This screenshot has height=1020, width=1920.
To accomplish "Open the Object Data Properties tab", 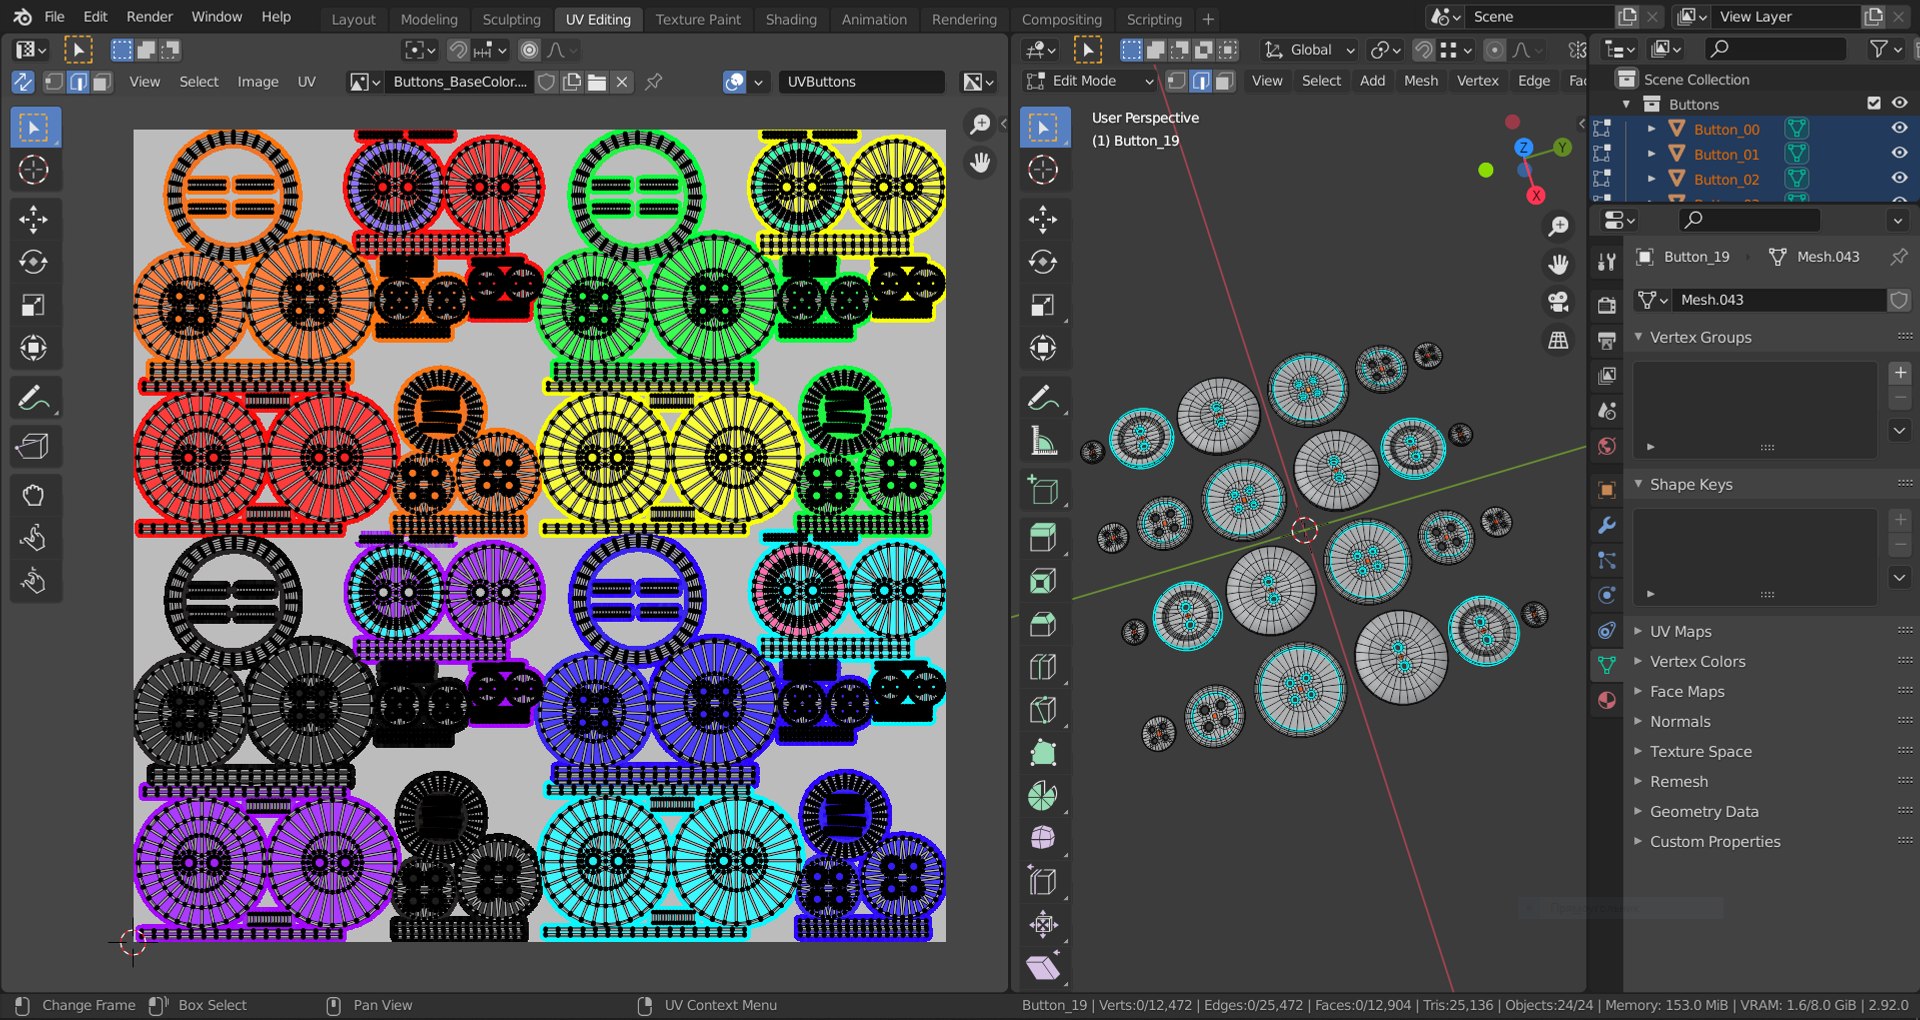I will (1606, 664).
